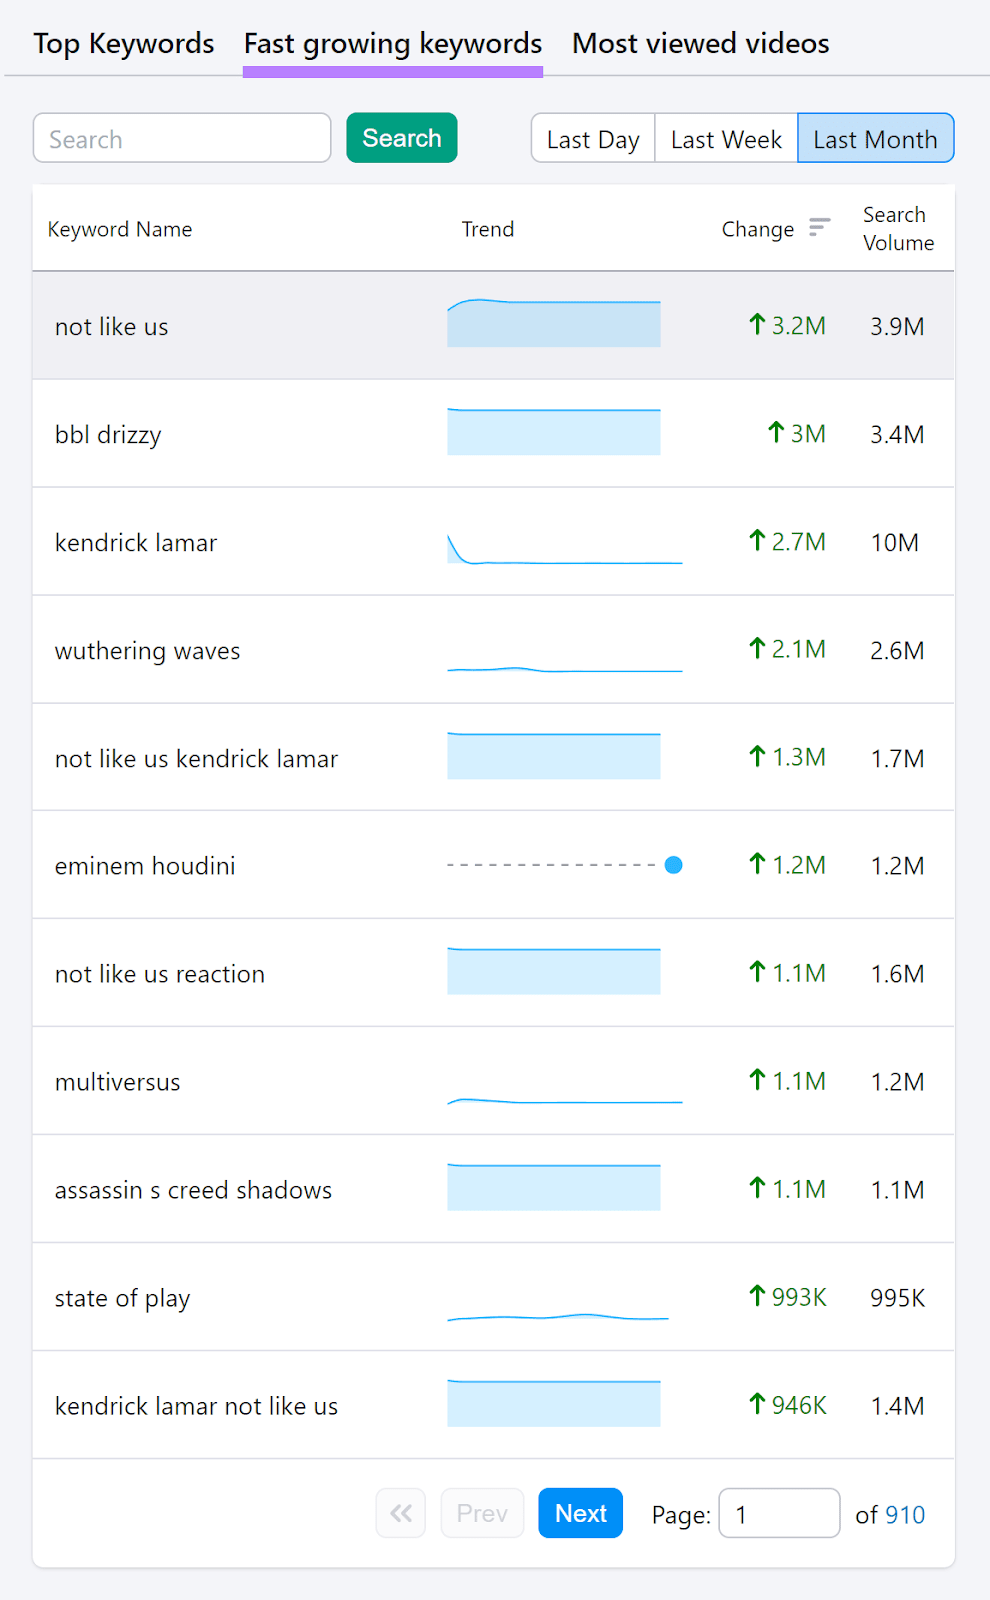Sort the table by the Change column icon
The height and width of the screenshot is (1600, 990).
(x=818, y=228)
